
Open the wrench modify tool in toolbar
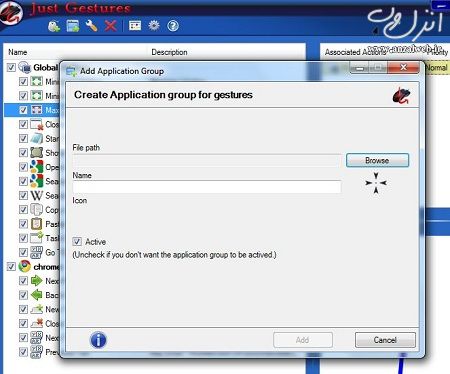(x=91, y=26)
